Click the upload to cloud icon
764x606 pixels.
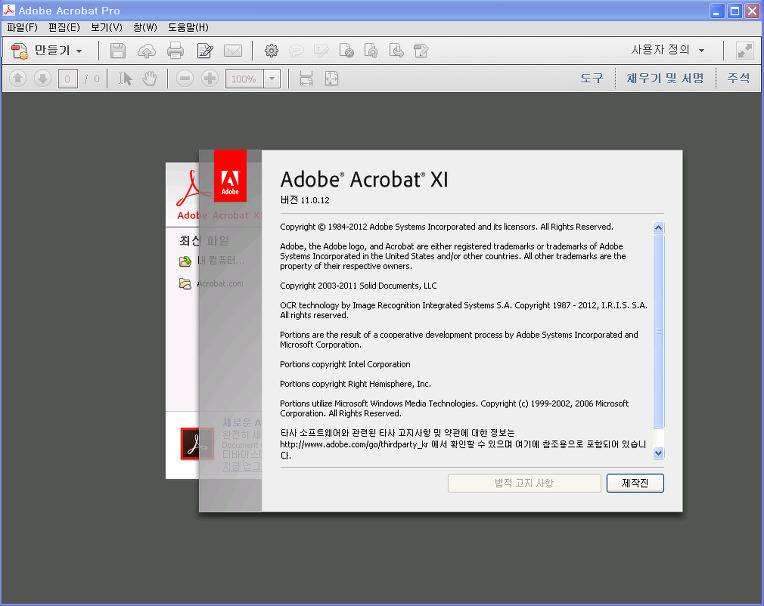147,51
